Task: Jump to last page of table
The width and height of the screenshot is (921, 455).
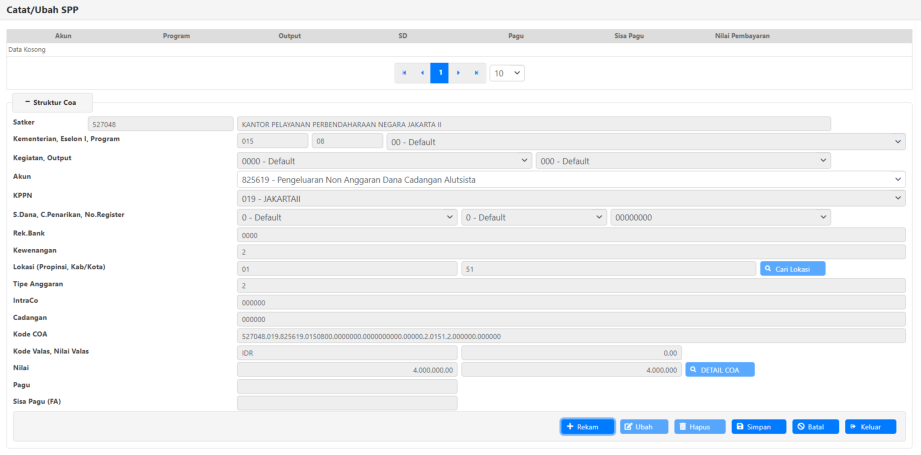Action: click(477, 73)
